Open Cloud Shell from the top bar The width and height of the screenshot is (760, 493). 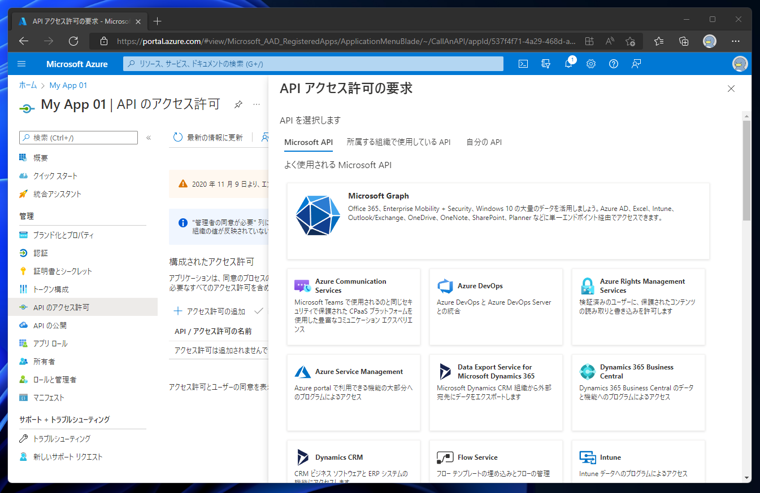pos(523,64)
